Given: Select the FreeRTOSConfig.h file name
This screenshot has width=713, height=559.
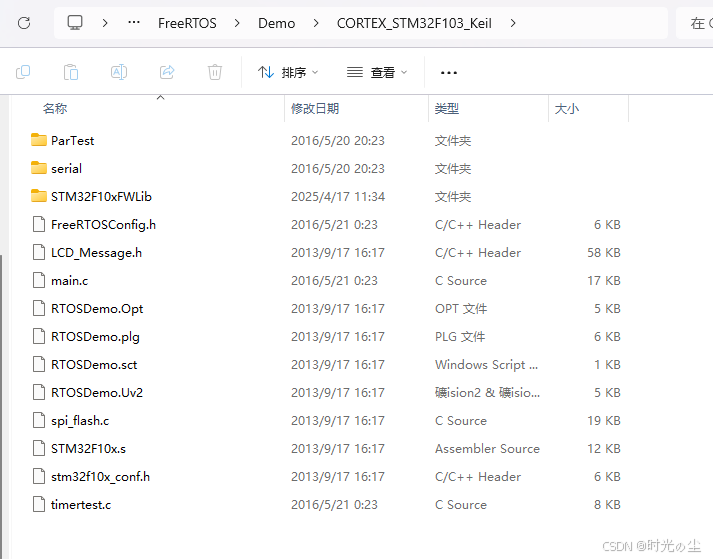Looking at the screenshot, I should point(103,225).
